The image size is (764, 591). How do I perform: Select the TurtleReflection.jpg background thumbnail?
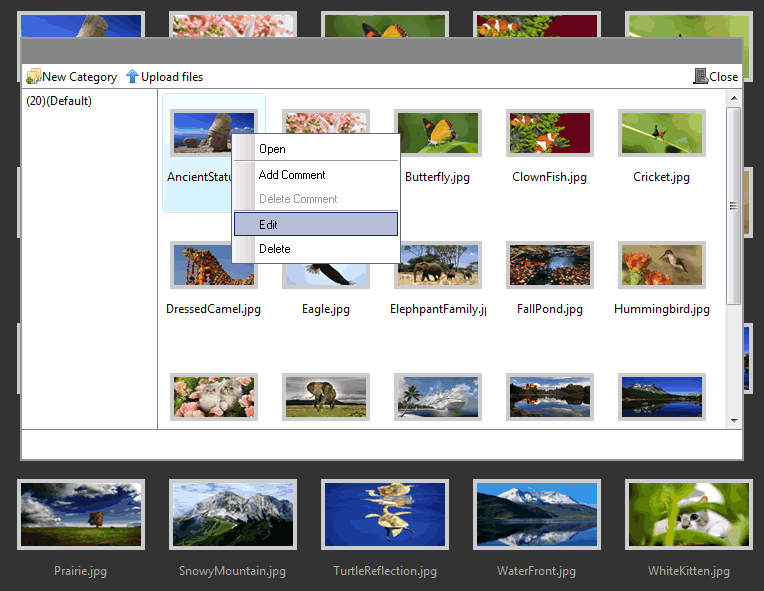click(385, 514)
